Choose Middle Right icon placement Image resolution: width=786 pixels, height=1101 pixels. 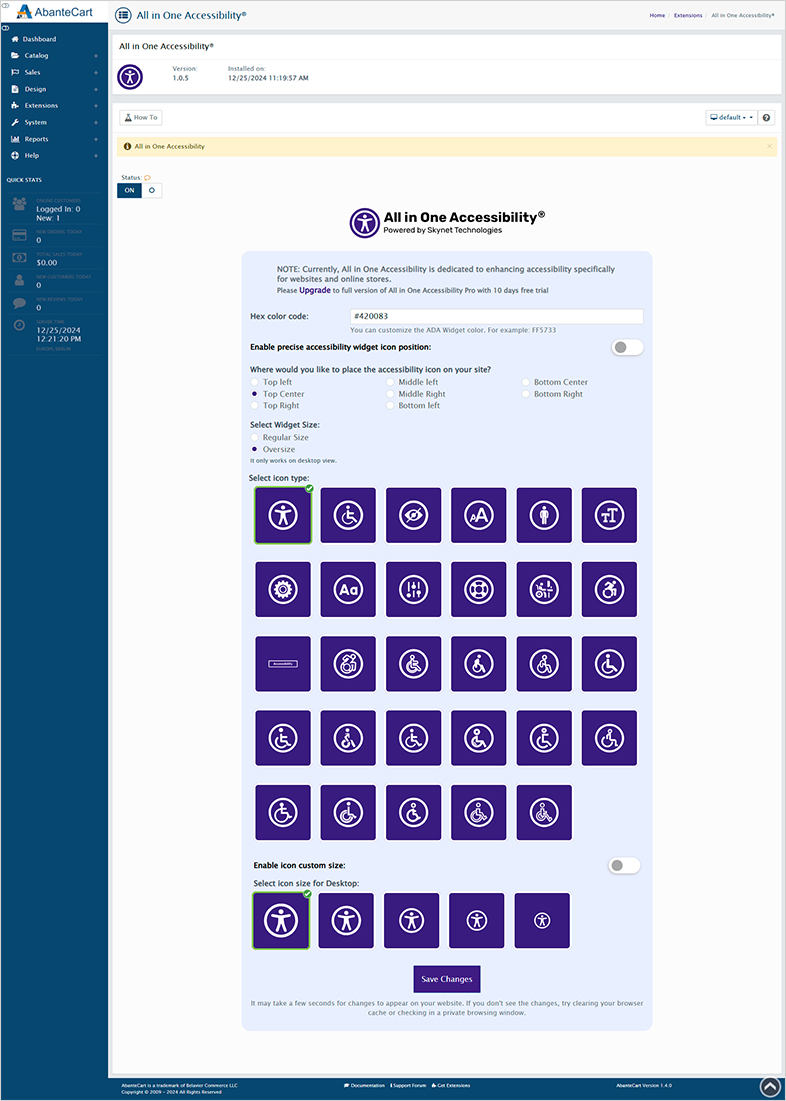[391, 395]
